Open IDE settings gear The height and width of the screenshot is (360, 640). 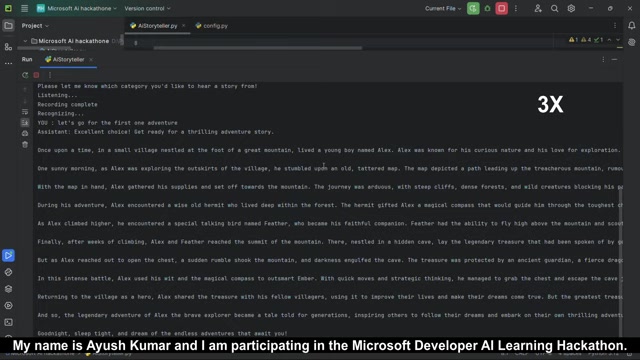click(571, 8)
